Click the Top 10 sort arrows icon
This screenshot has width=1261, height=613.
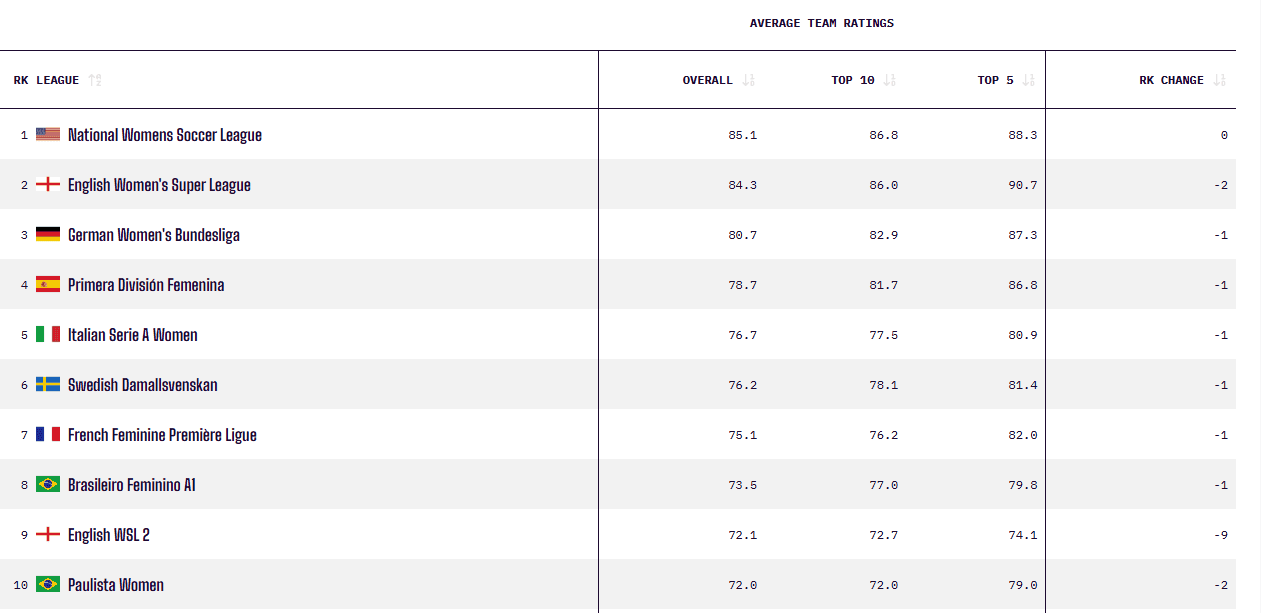coord(890,80)
